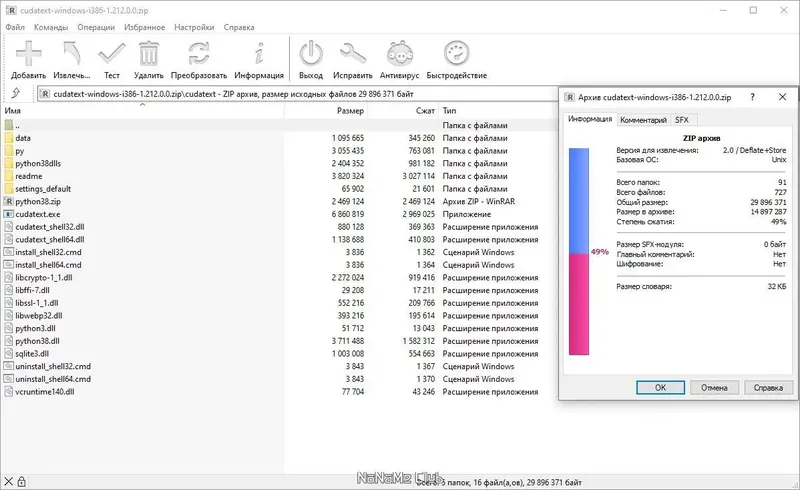
Task: Select python38.dll file
Action: 37,341
